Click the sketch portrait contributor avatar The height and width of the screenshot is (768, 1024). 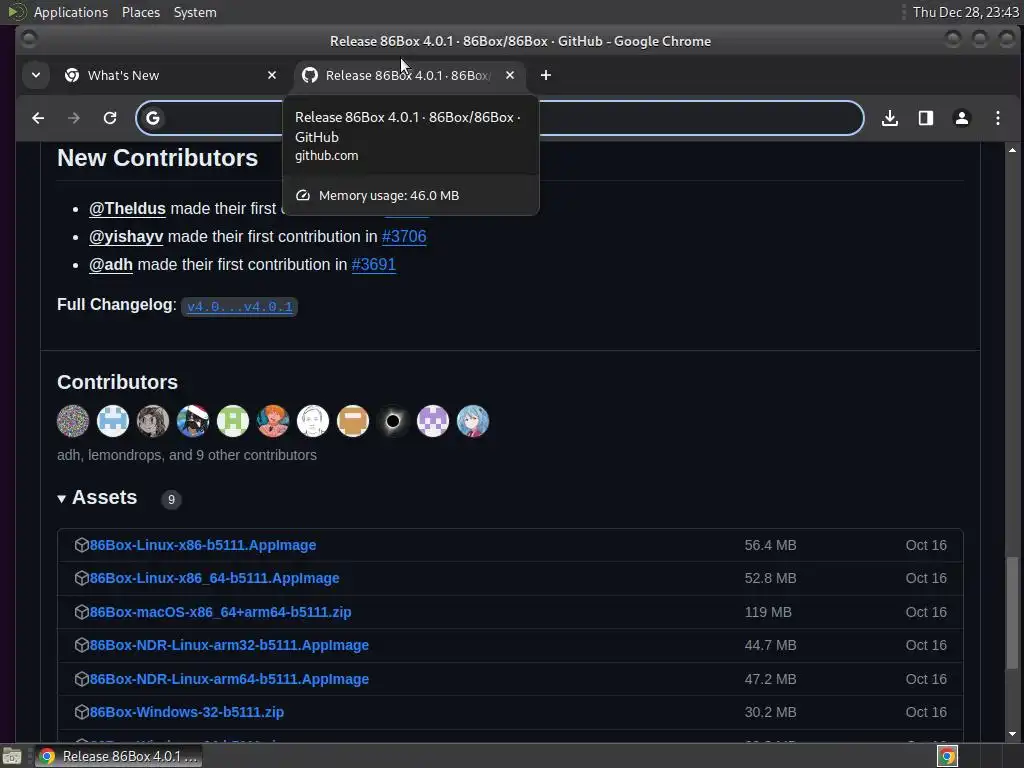[153, 421]
